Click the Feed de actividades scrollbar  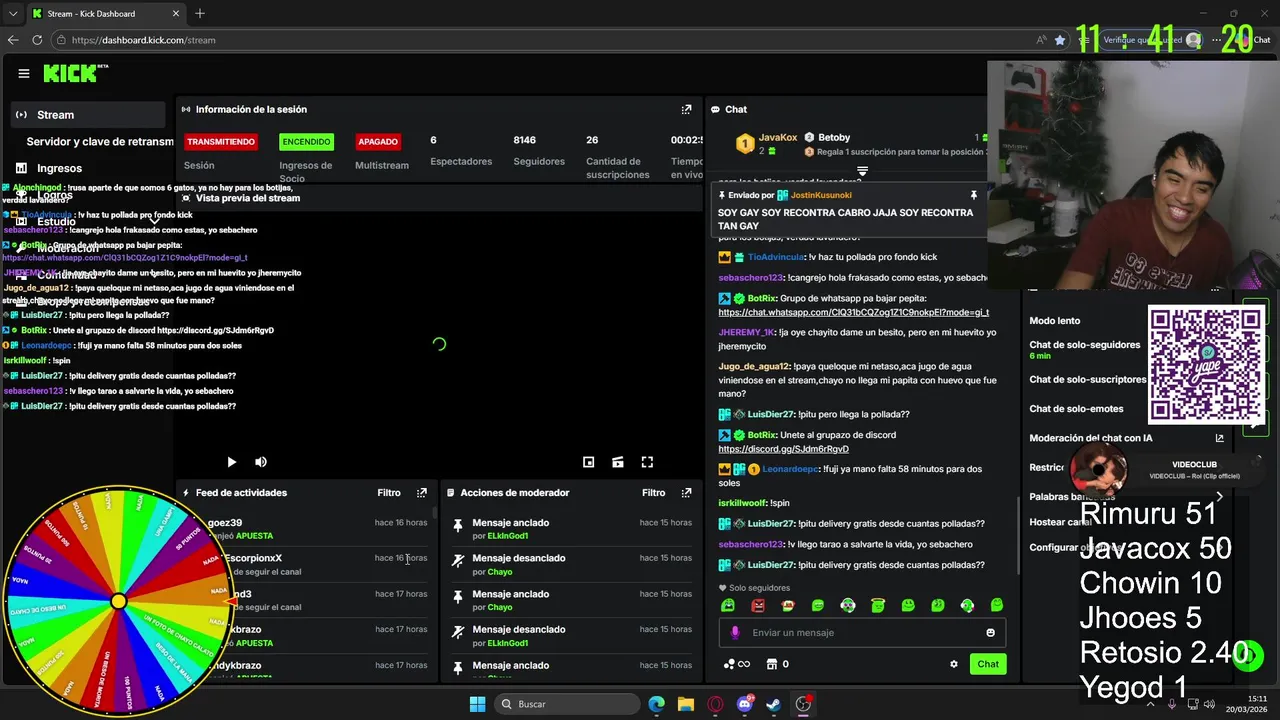coord(435,514)
